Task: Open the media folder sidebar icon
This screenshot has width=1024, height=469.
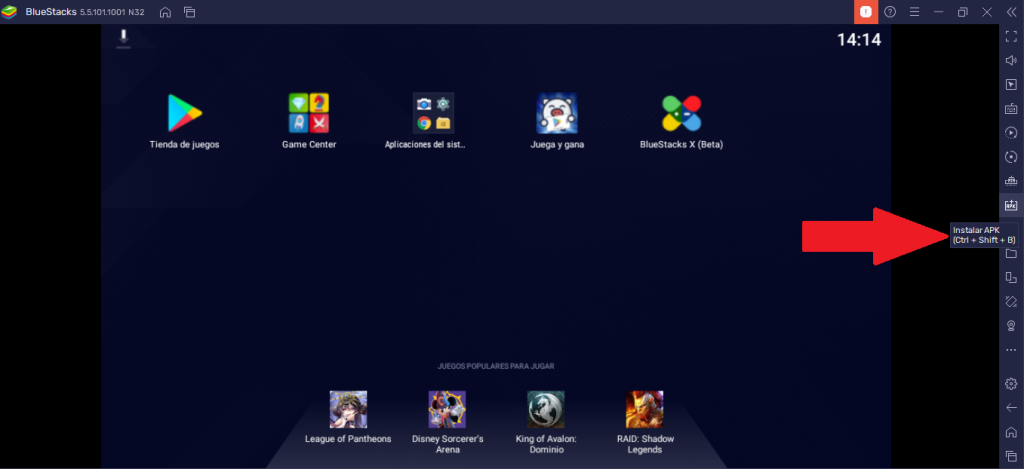Action: [1011, 253]
